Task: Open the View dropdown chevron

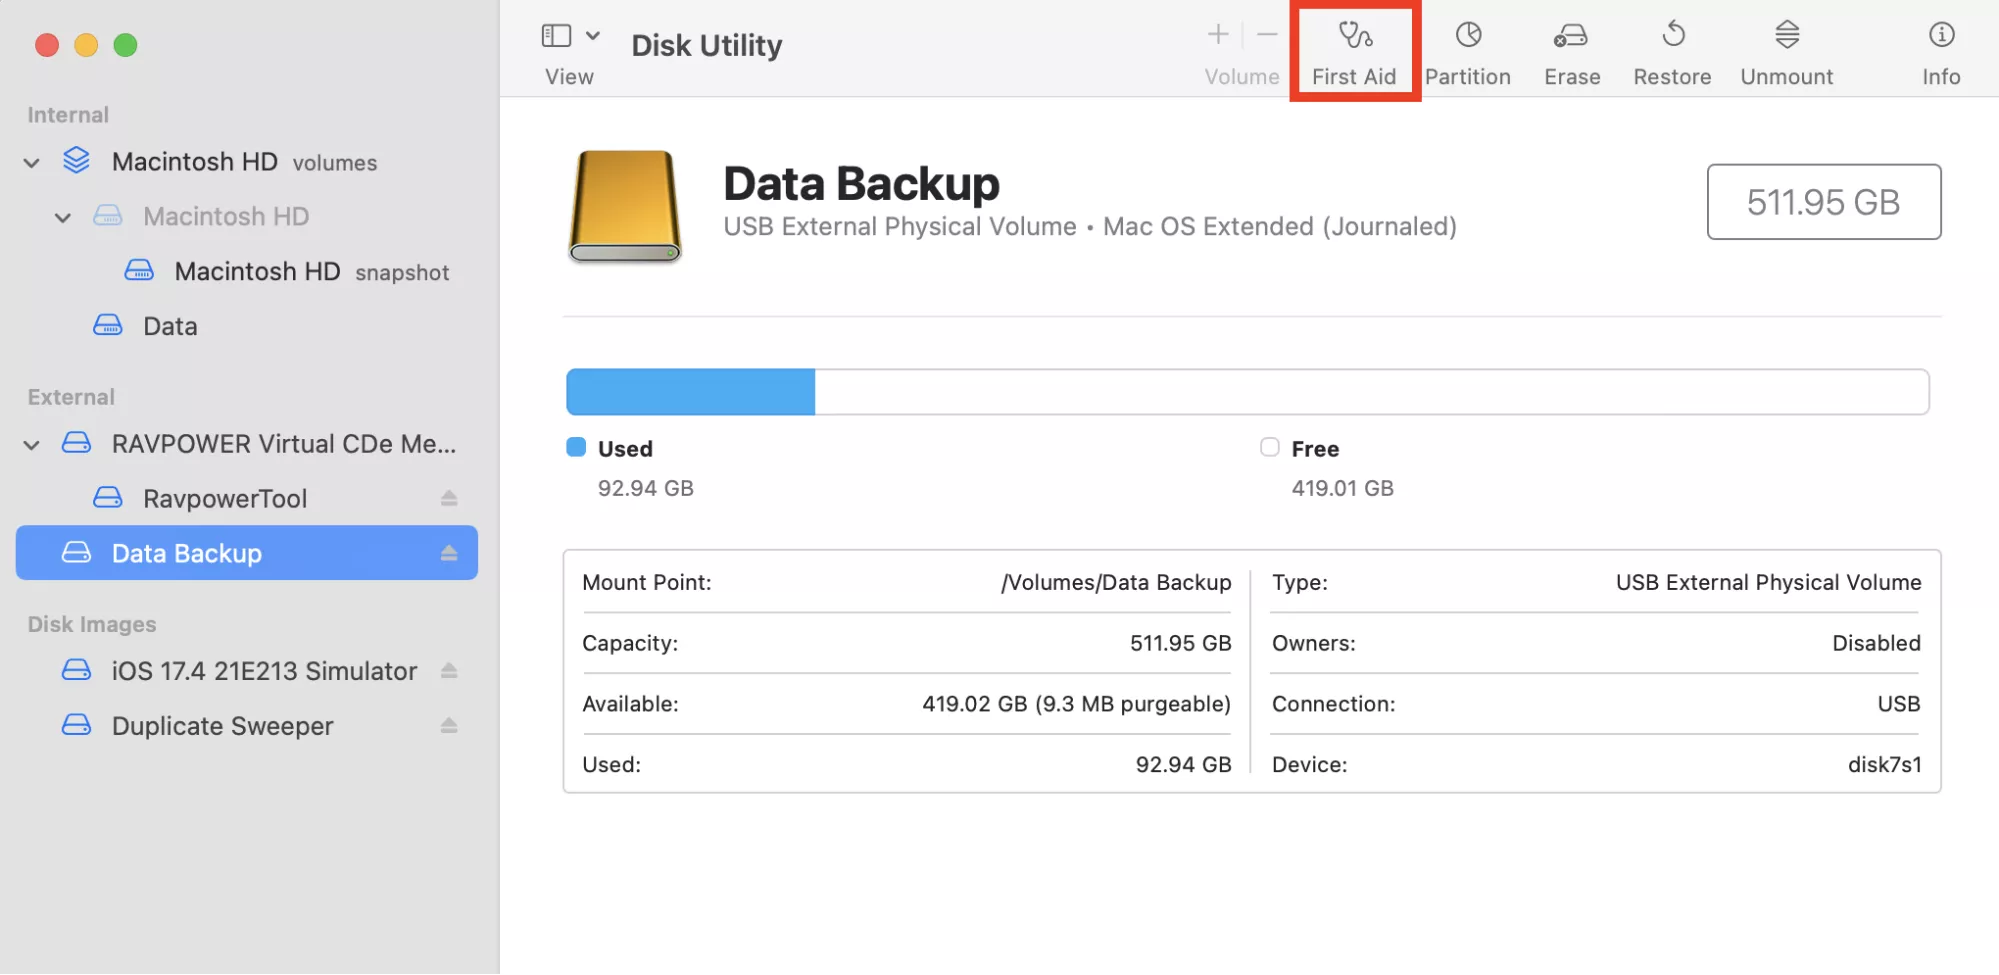Action: (x=593, y=36)
